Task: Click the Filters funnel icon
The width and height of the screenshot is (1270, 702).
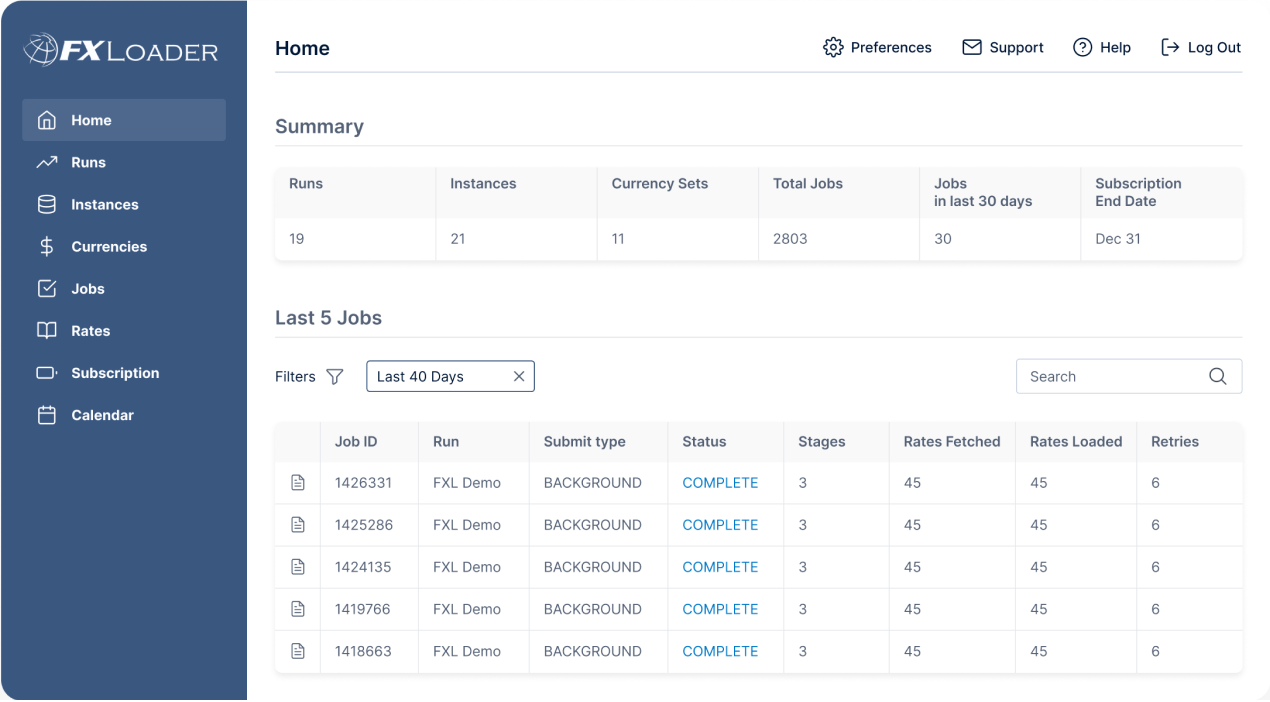Action: pos(335,376)
